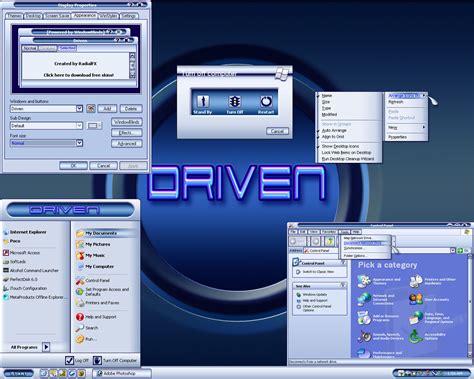The width and height of the screenshot is (474, 379).
Task: Click the Stand By icon in Turn Off dialog
Action: pyautogui.click(x=203, y=101)
